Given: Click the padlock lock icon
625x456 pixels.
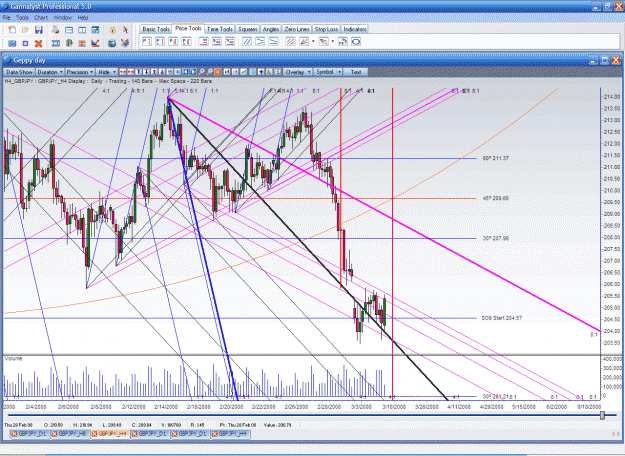Looking at the screenshot, I should click(113, 30).
